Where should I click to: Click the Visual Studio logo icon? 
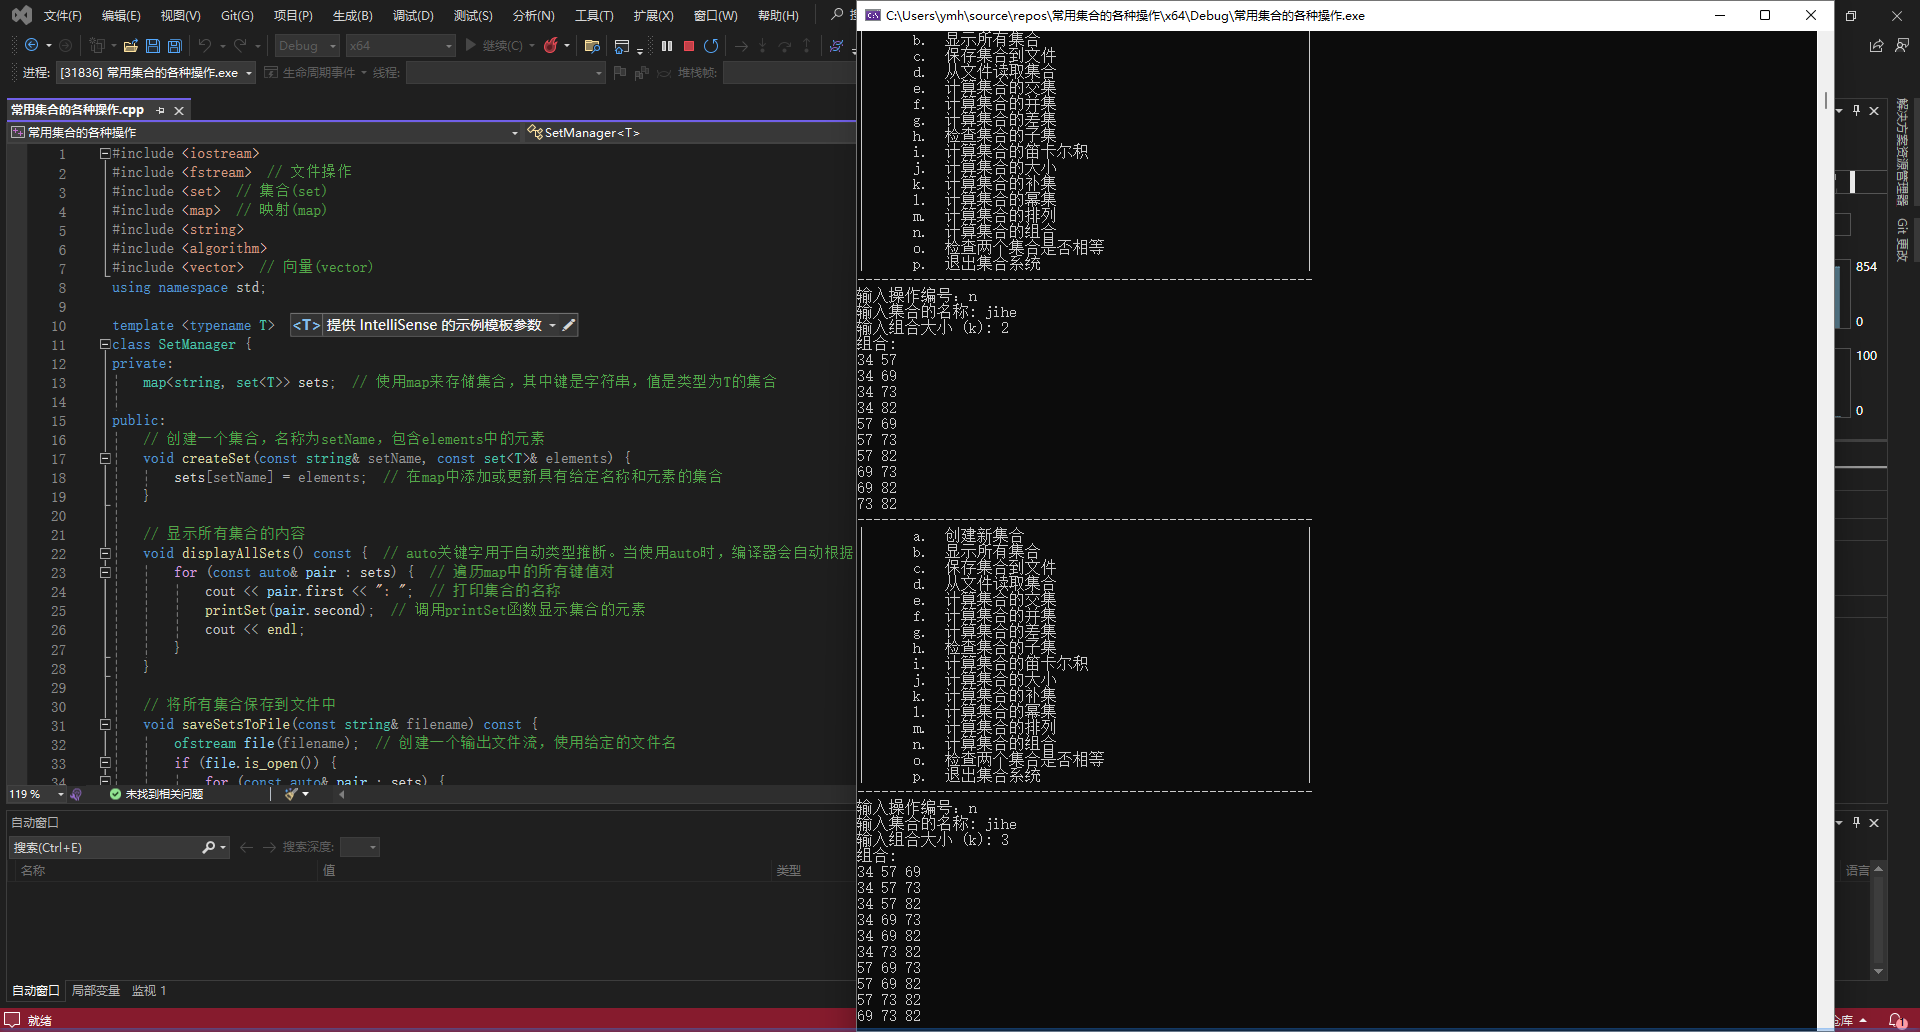(x=22, y=15)
